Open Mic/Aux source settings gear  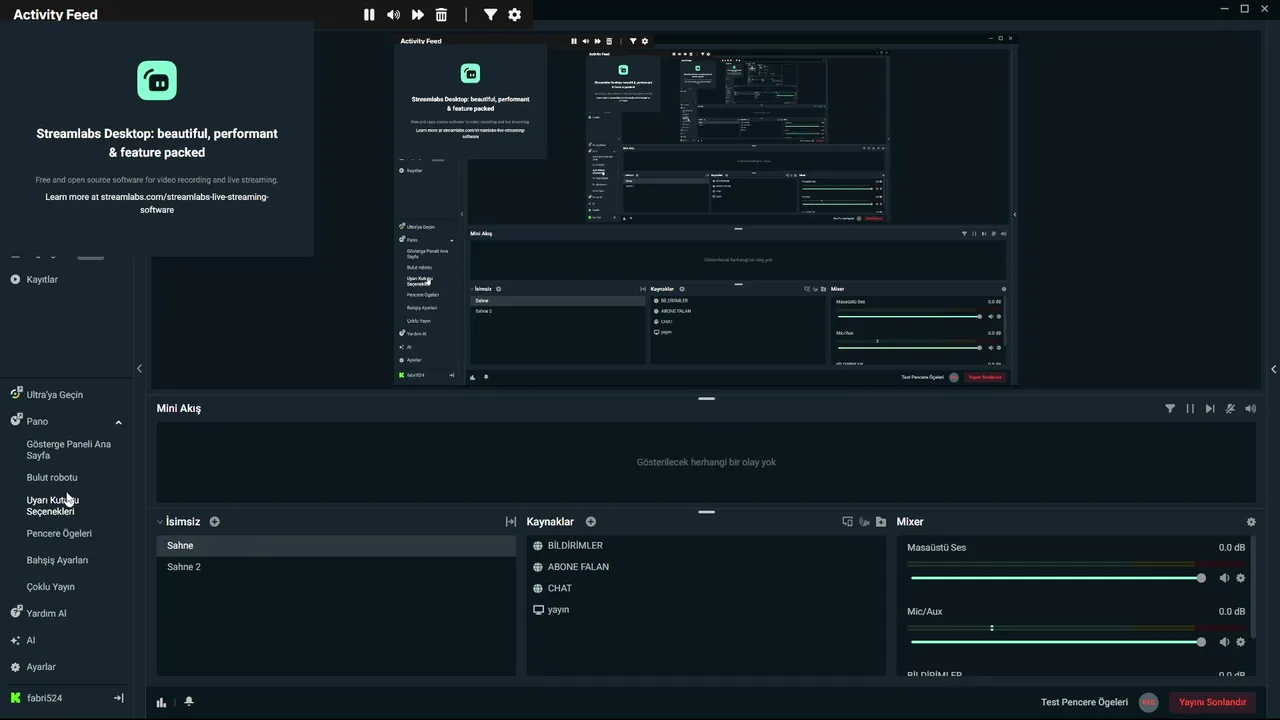(x=1241, y=642)
